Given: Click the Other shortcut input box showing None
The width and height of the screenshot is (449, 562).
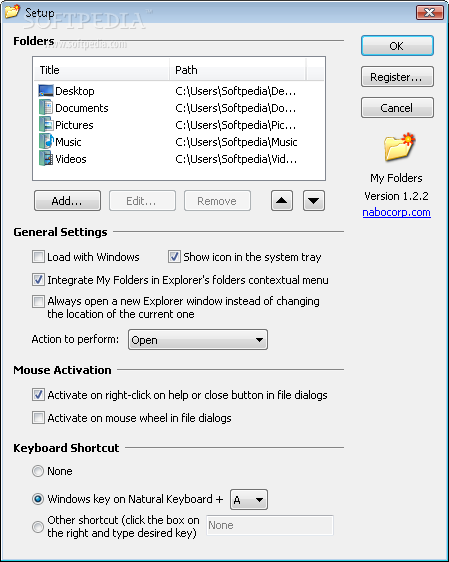Looking at the screenshot, I should (270, 525).
